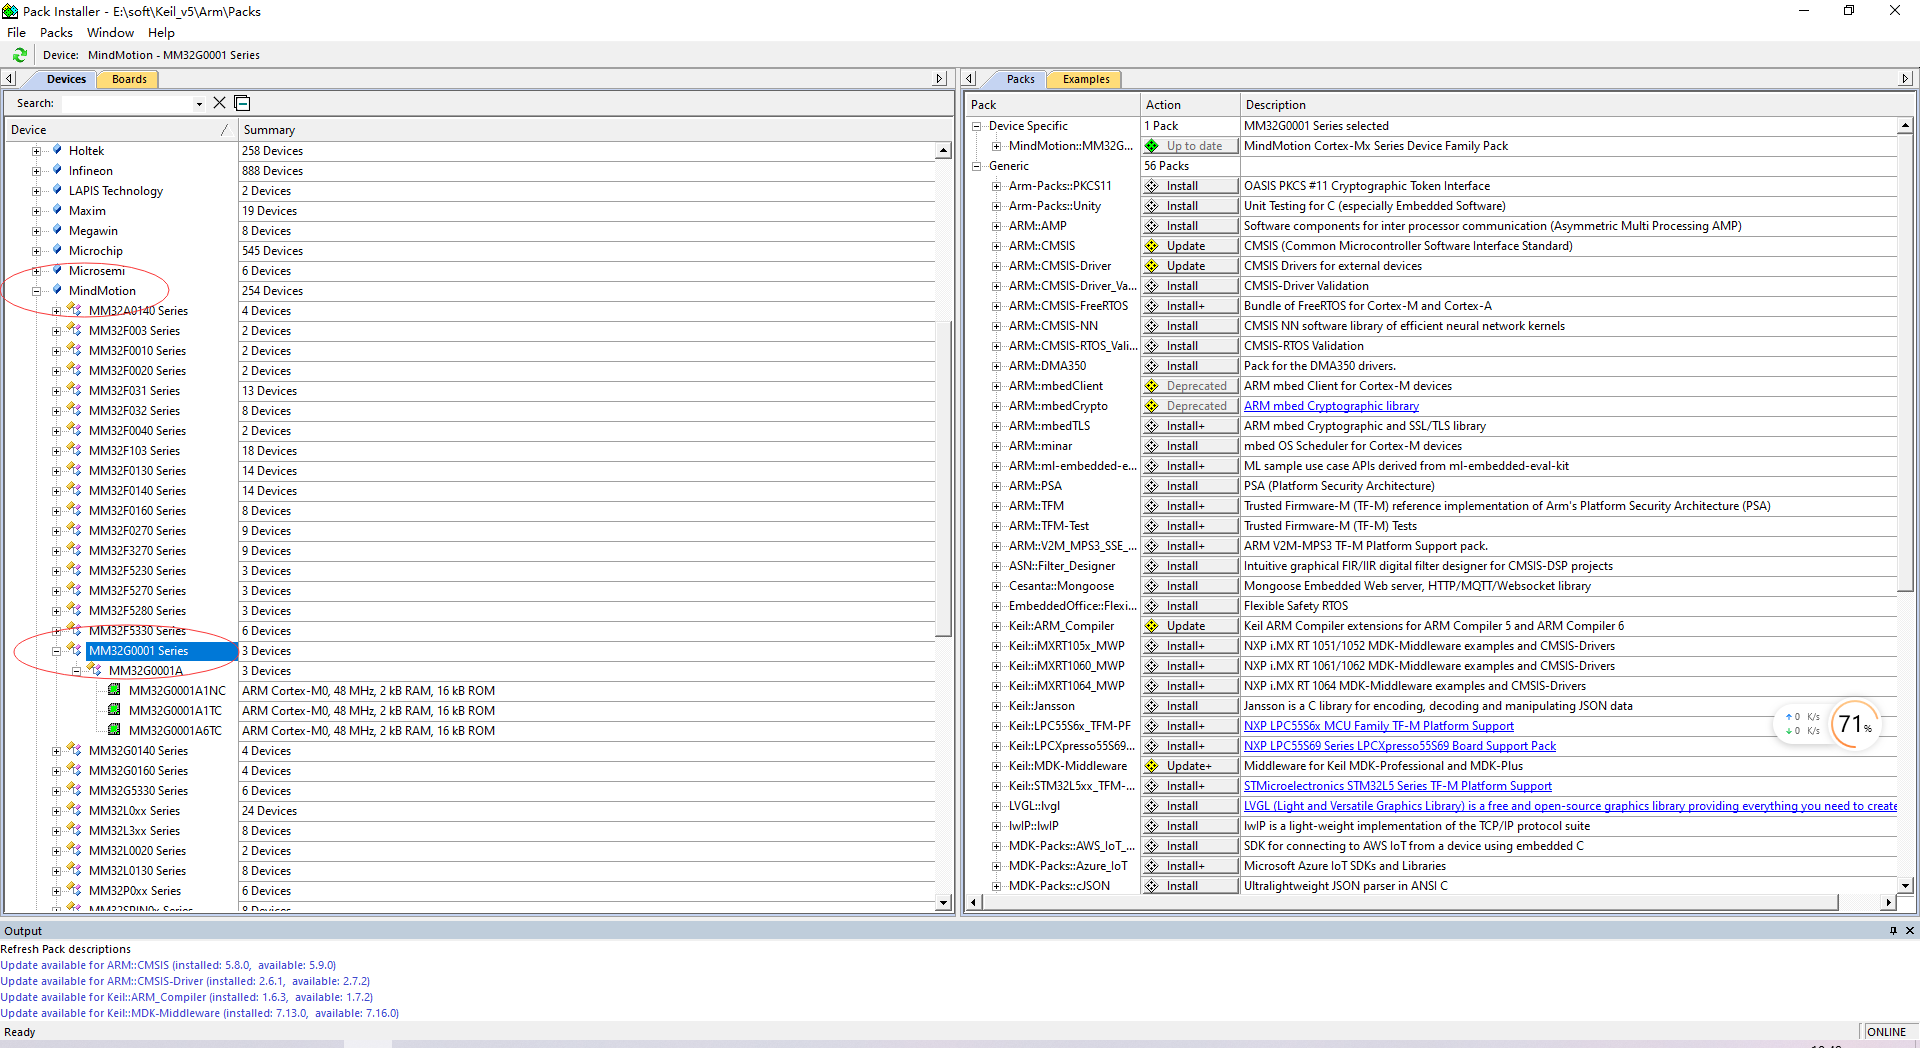This screenshot has width=1920, height=1048.
Task: Open the File menu
Action: 16,32
